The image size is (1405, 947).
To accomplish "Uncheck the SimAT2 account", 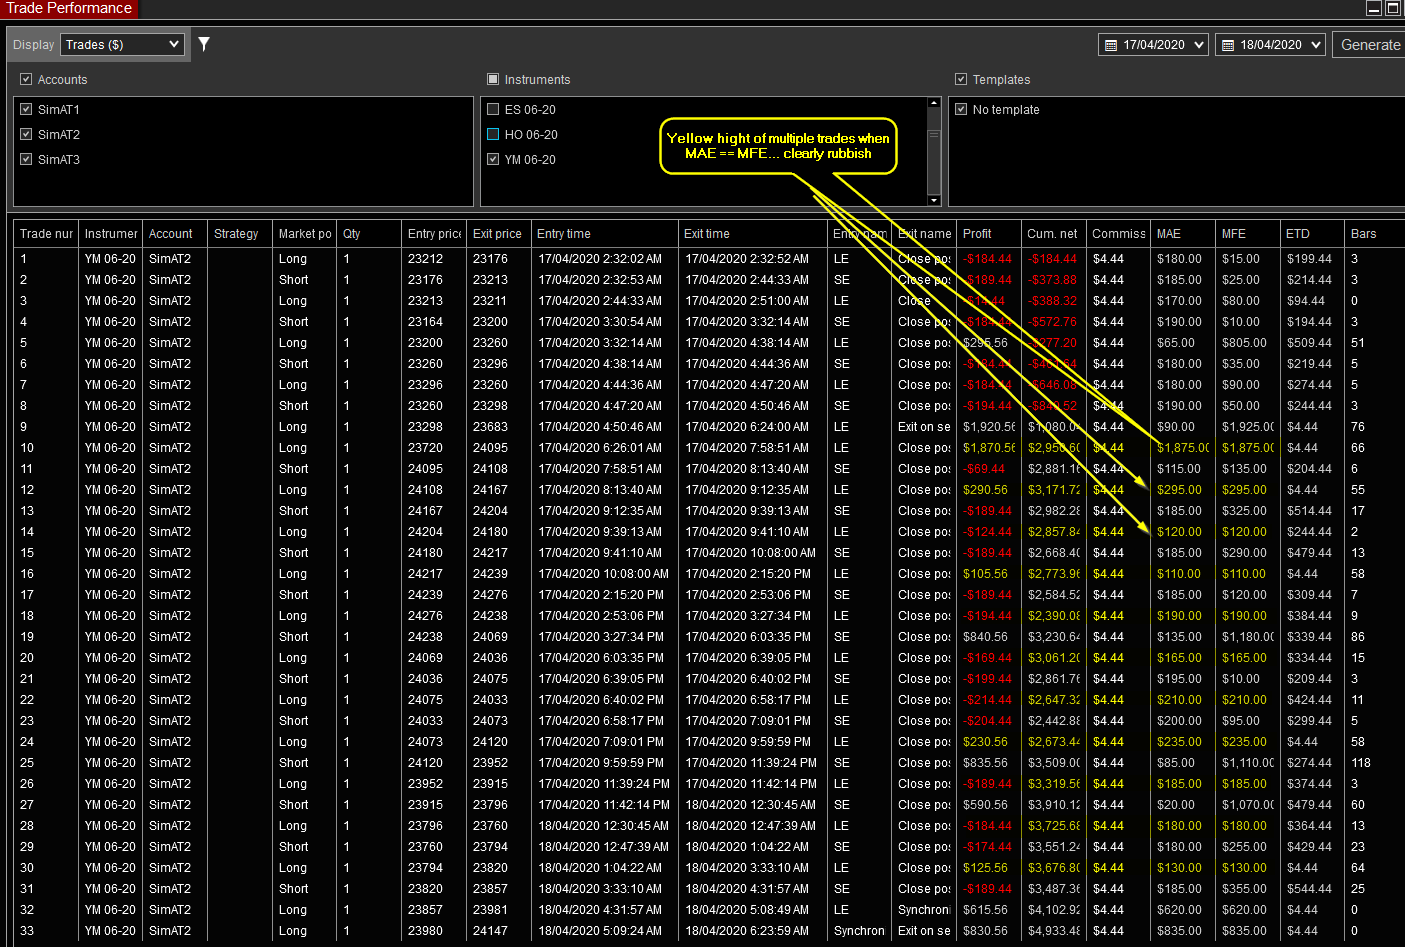I will [26, 134].
